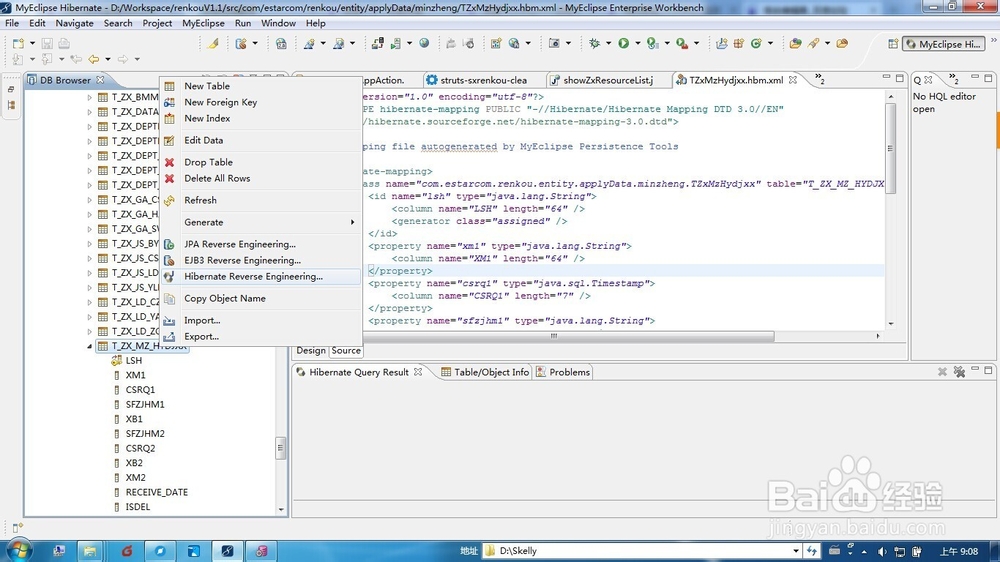Open the Generate submenu arrow

[352, 222]
